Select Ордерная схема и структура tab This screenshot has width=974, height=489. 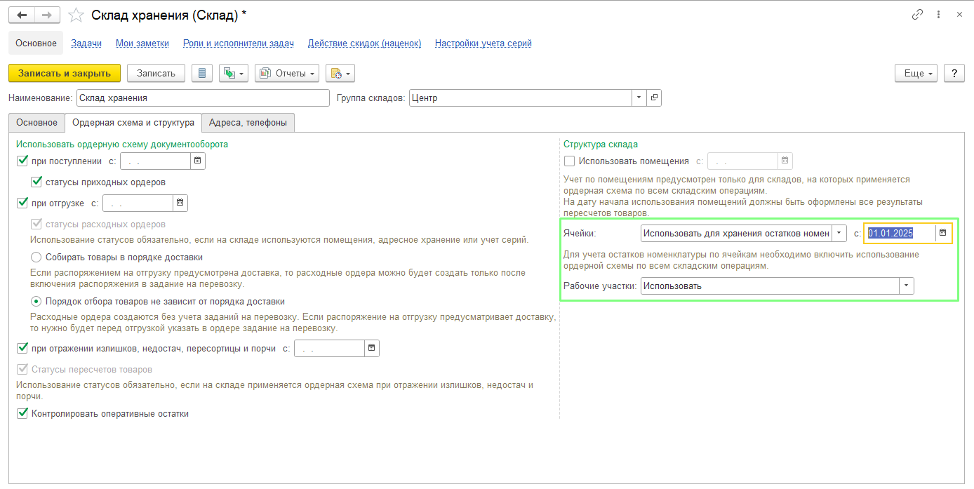pos(134,122)
